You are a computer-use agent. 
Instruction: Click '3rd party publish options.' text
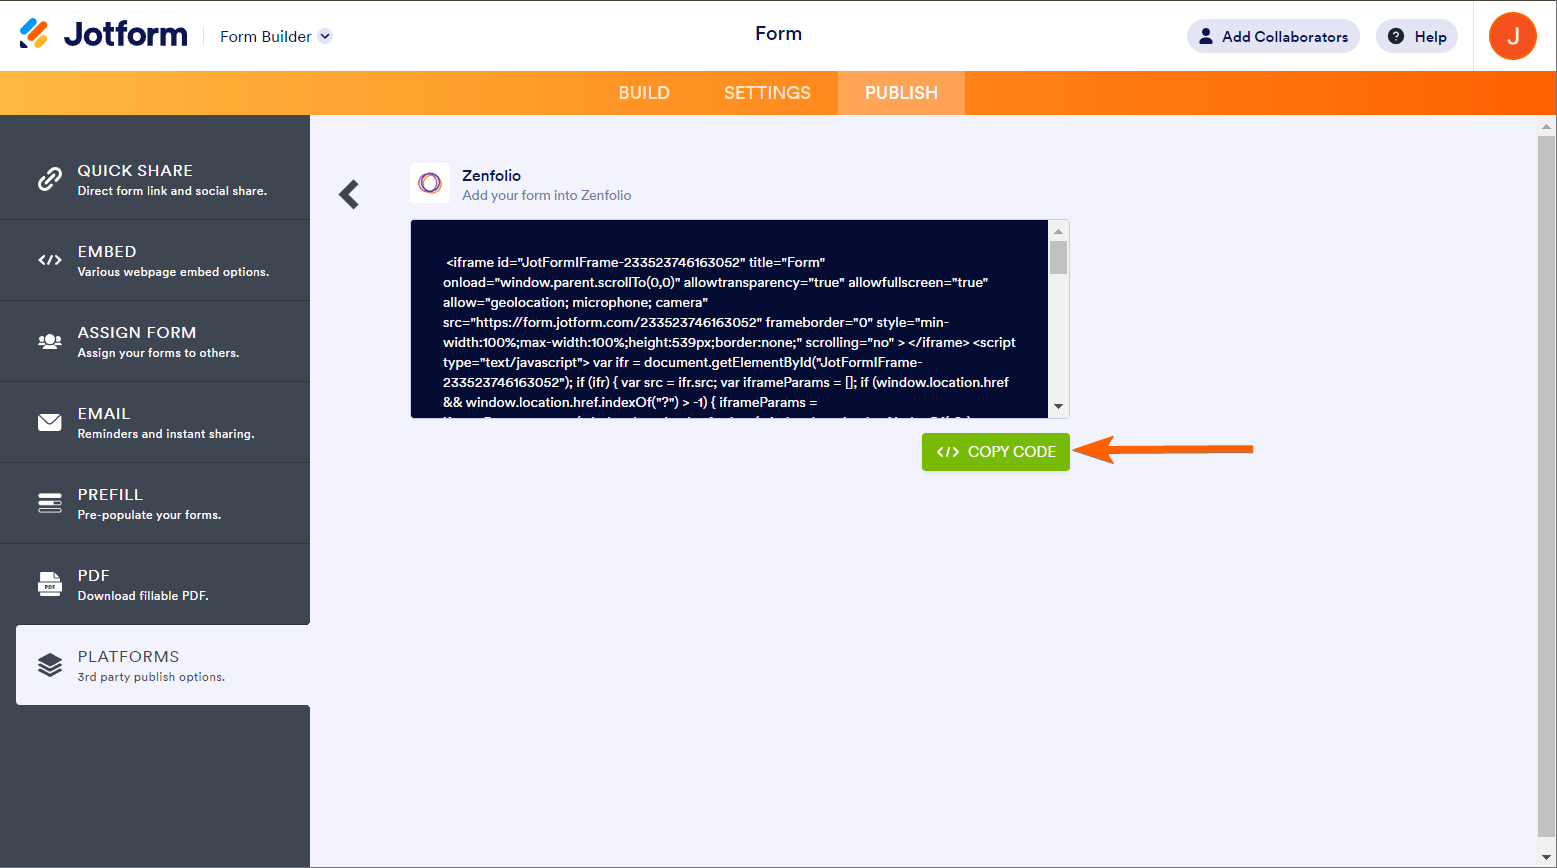pos(151,677)
